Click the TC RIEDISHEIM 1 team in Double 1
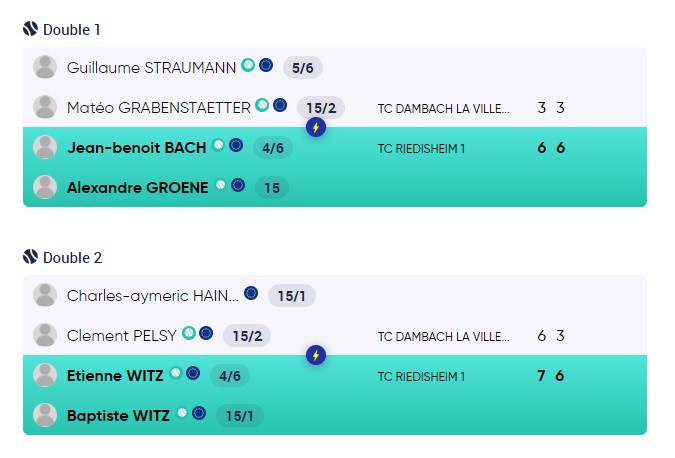Image resolution: width=675 pixels, height=458 pixels. tap(421, 149)
